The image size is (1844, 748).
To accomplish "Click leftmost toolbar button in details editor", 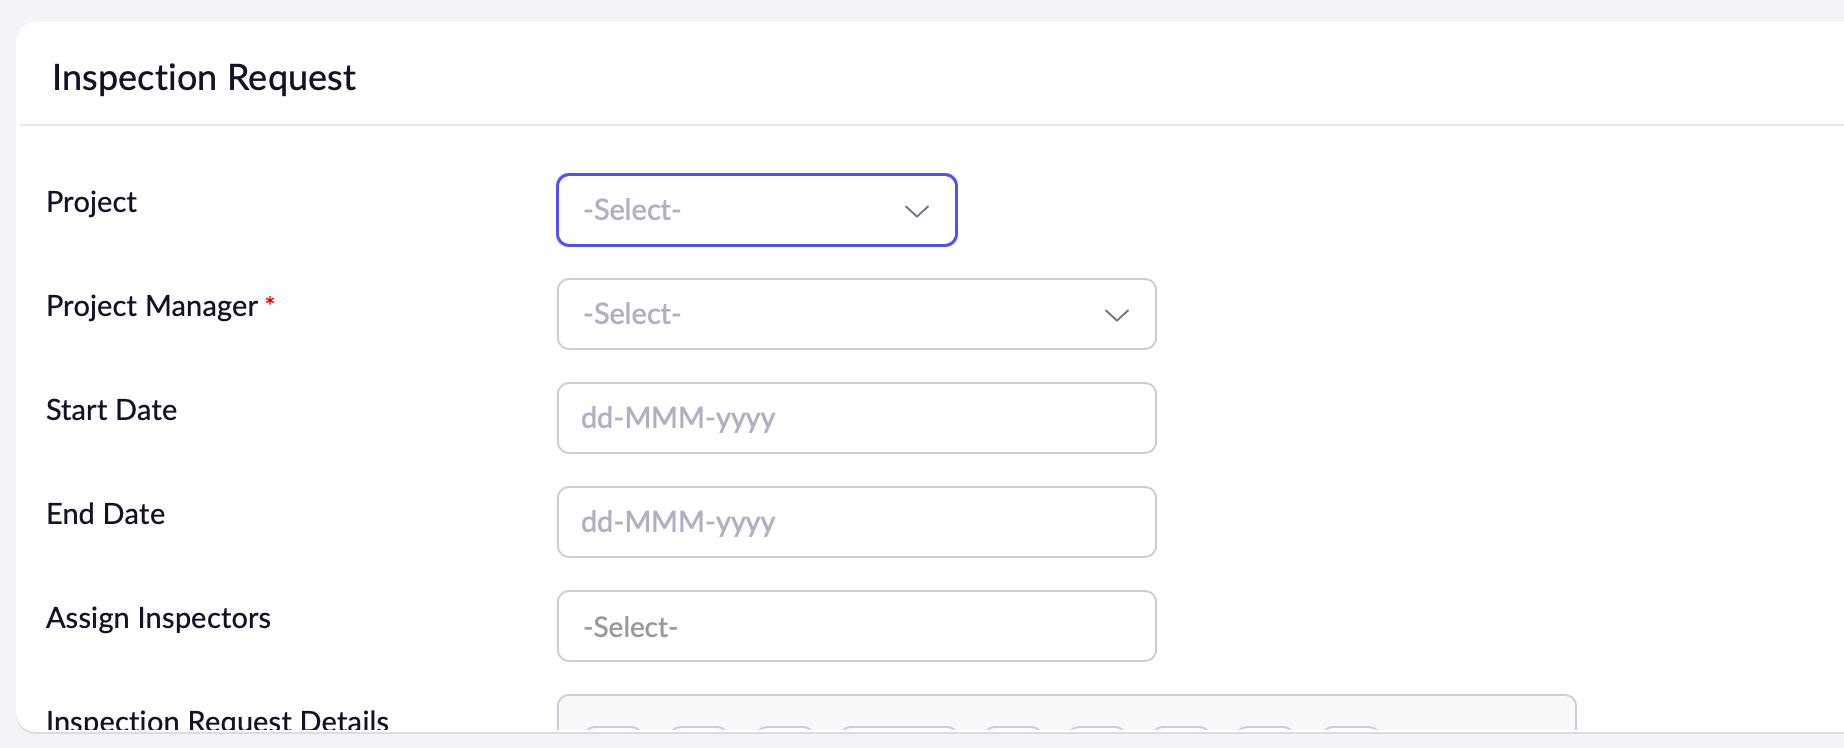I will 612,728.
